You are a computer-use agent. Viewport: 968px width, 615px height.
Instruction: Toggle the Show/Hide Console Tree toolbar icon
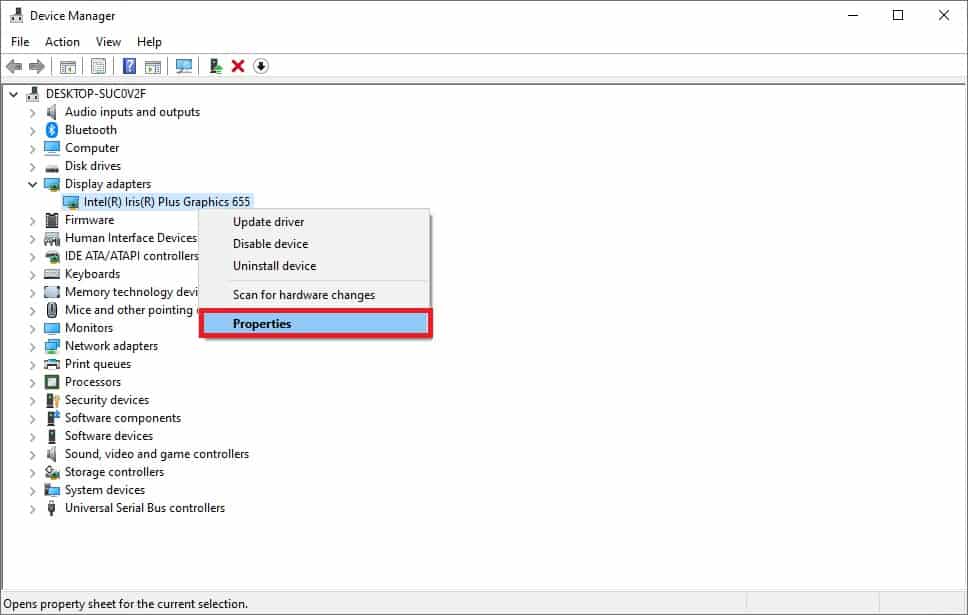[68, 66]
